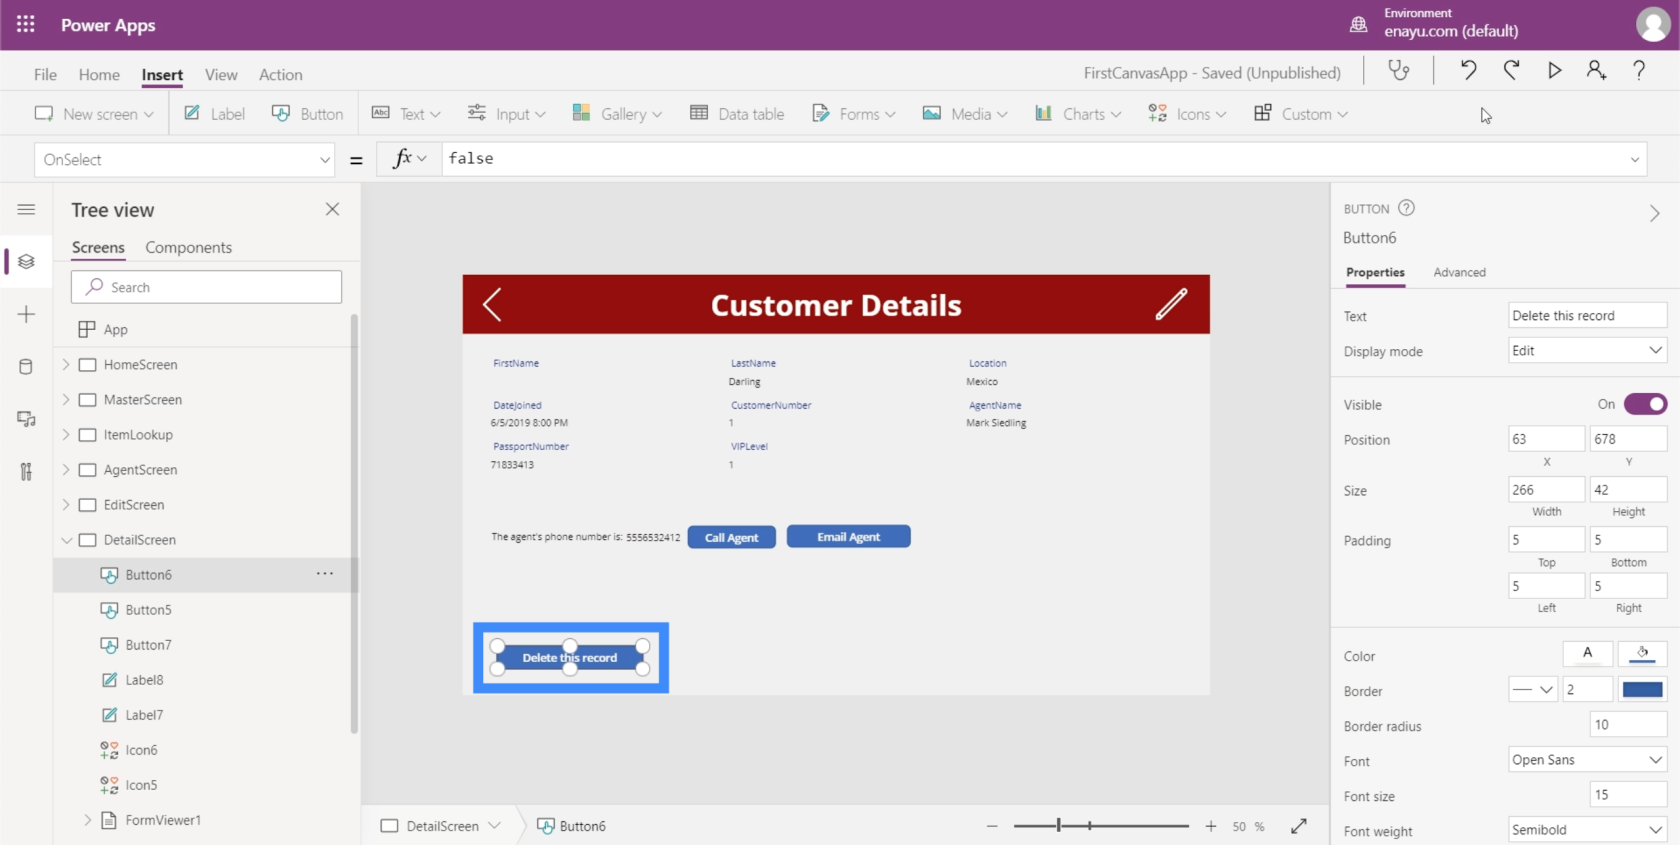Image resolution: width=1680 pixels, height=845 pixels.
Task: Preview the app with the play icon
Action: [1554, 70]
